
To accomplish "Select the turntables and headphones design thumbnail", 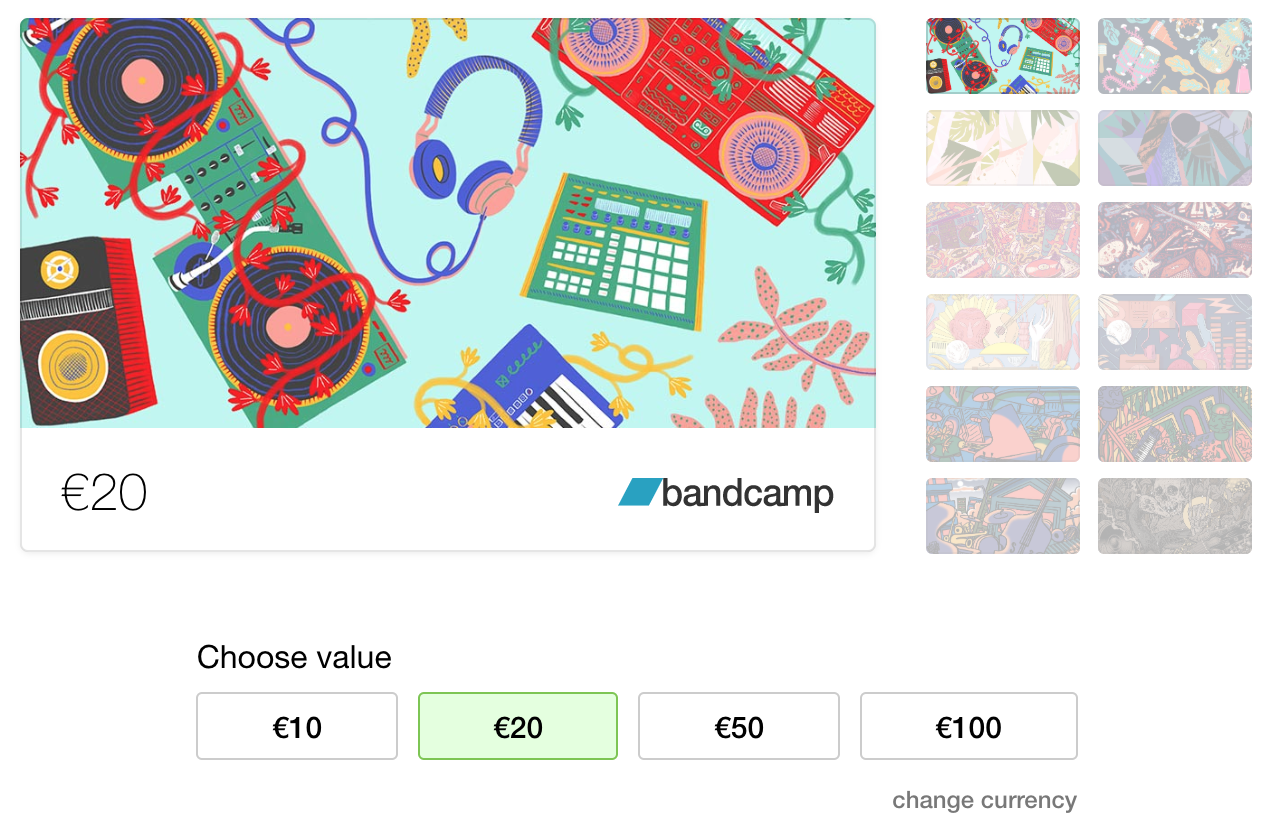I will coord(1003,56).
